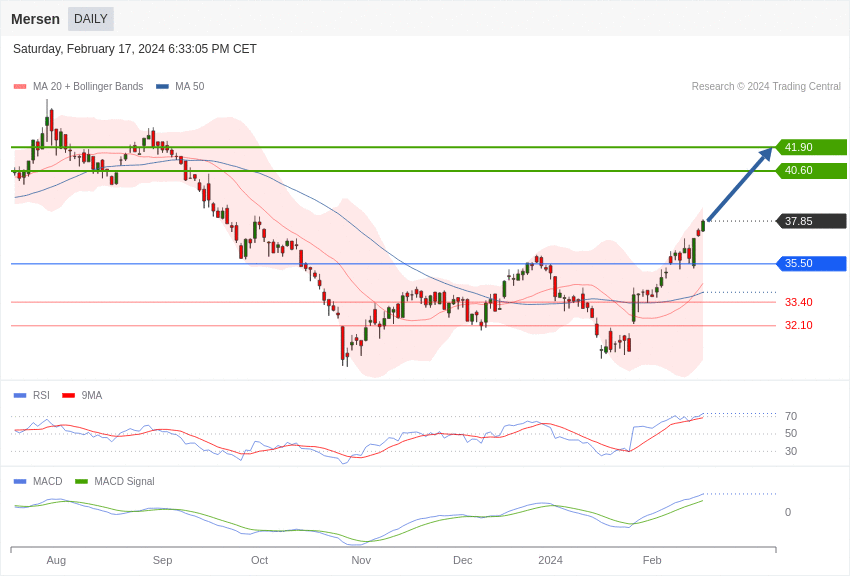Click the 35.50 blue pivot price tag

pyautogui.click(x=811, y=264)
